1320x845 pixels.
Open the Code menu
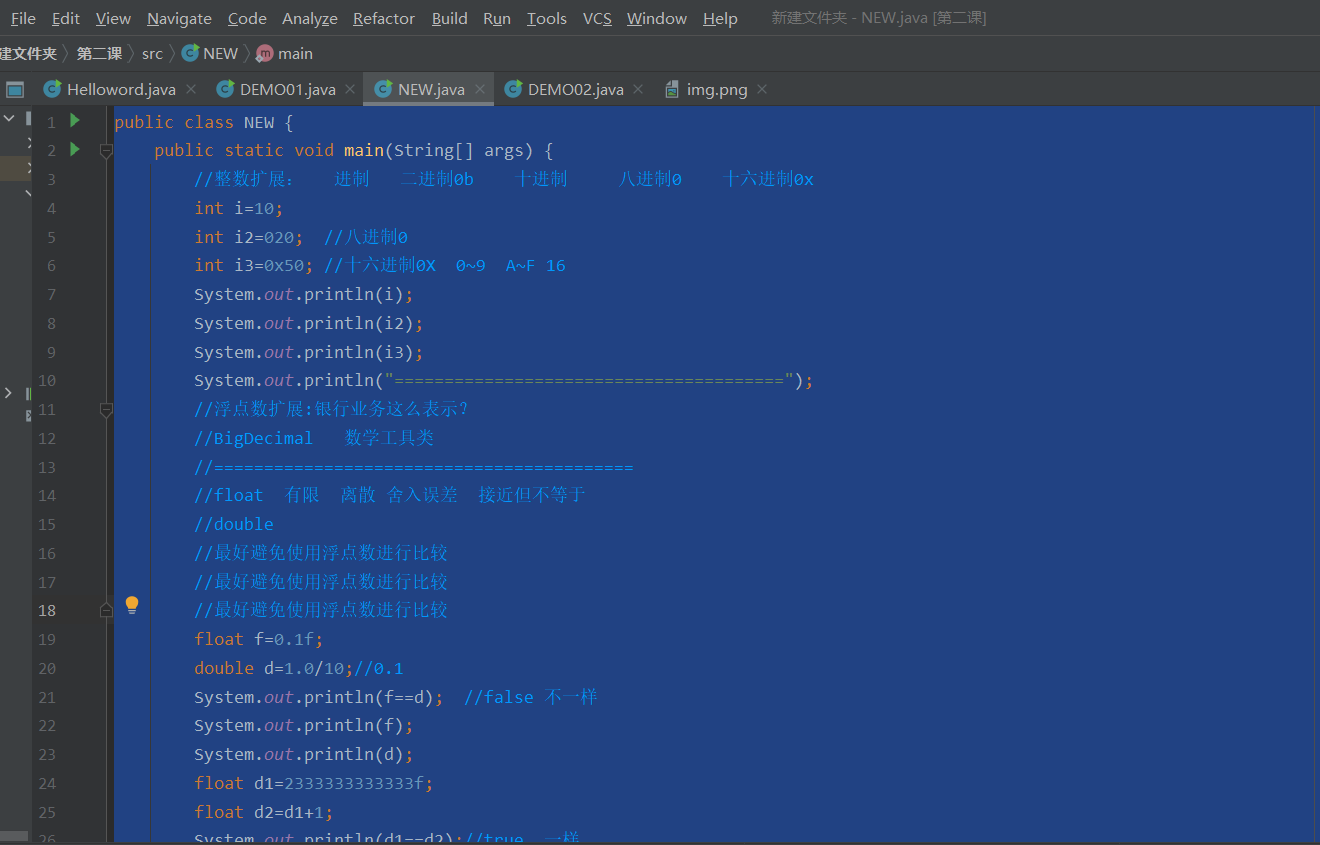pos(247,18)
